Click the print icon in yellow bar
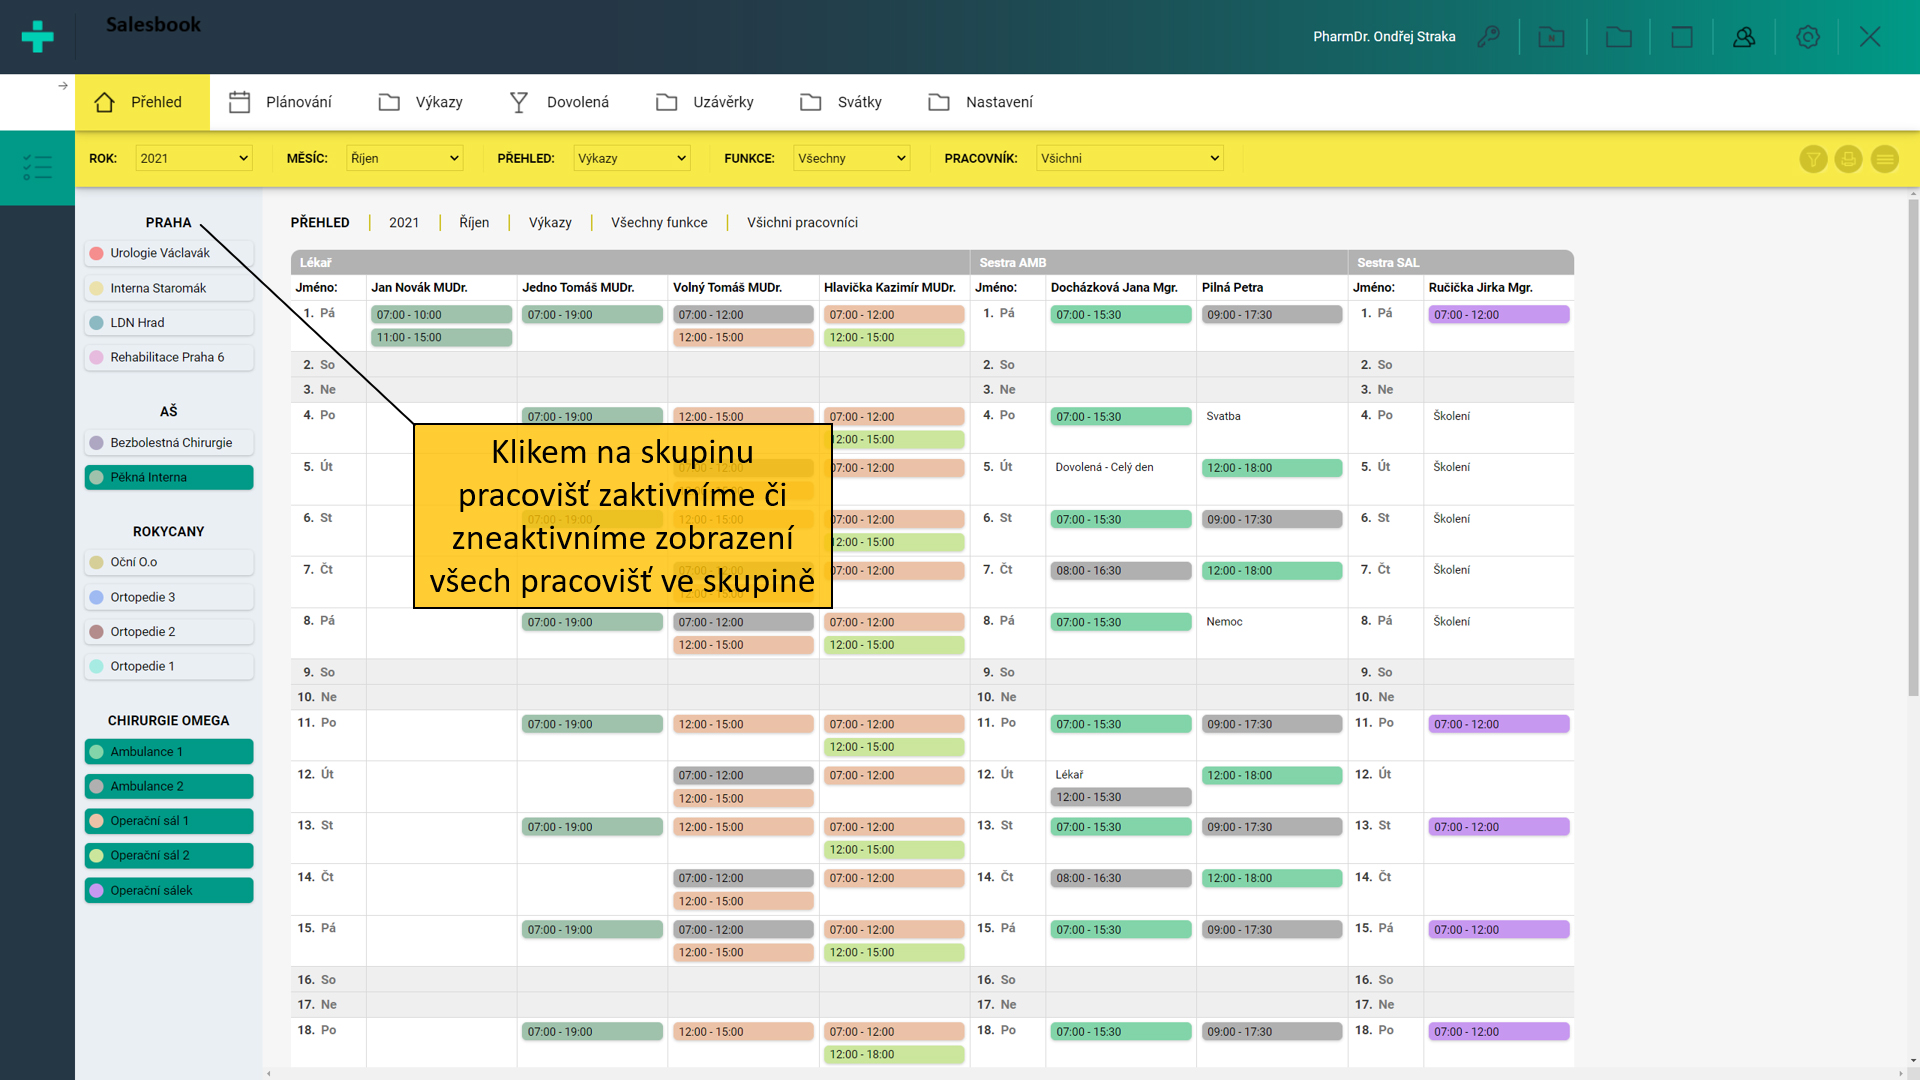 [1848, 159]
